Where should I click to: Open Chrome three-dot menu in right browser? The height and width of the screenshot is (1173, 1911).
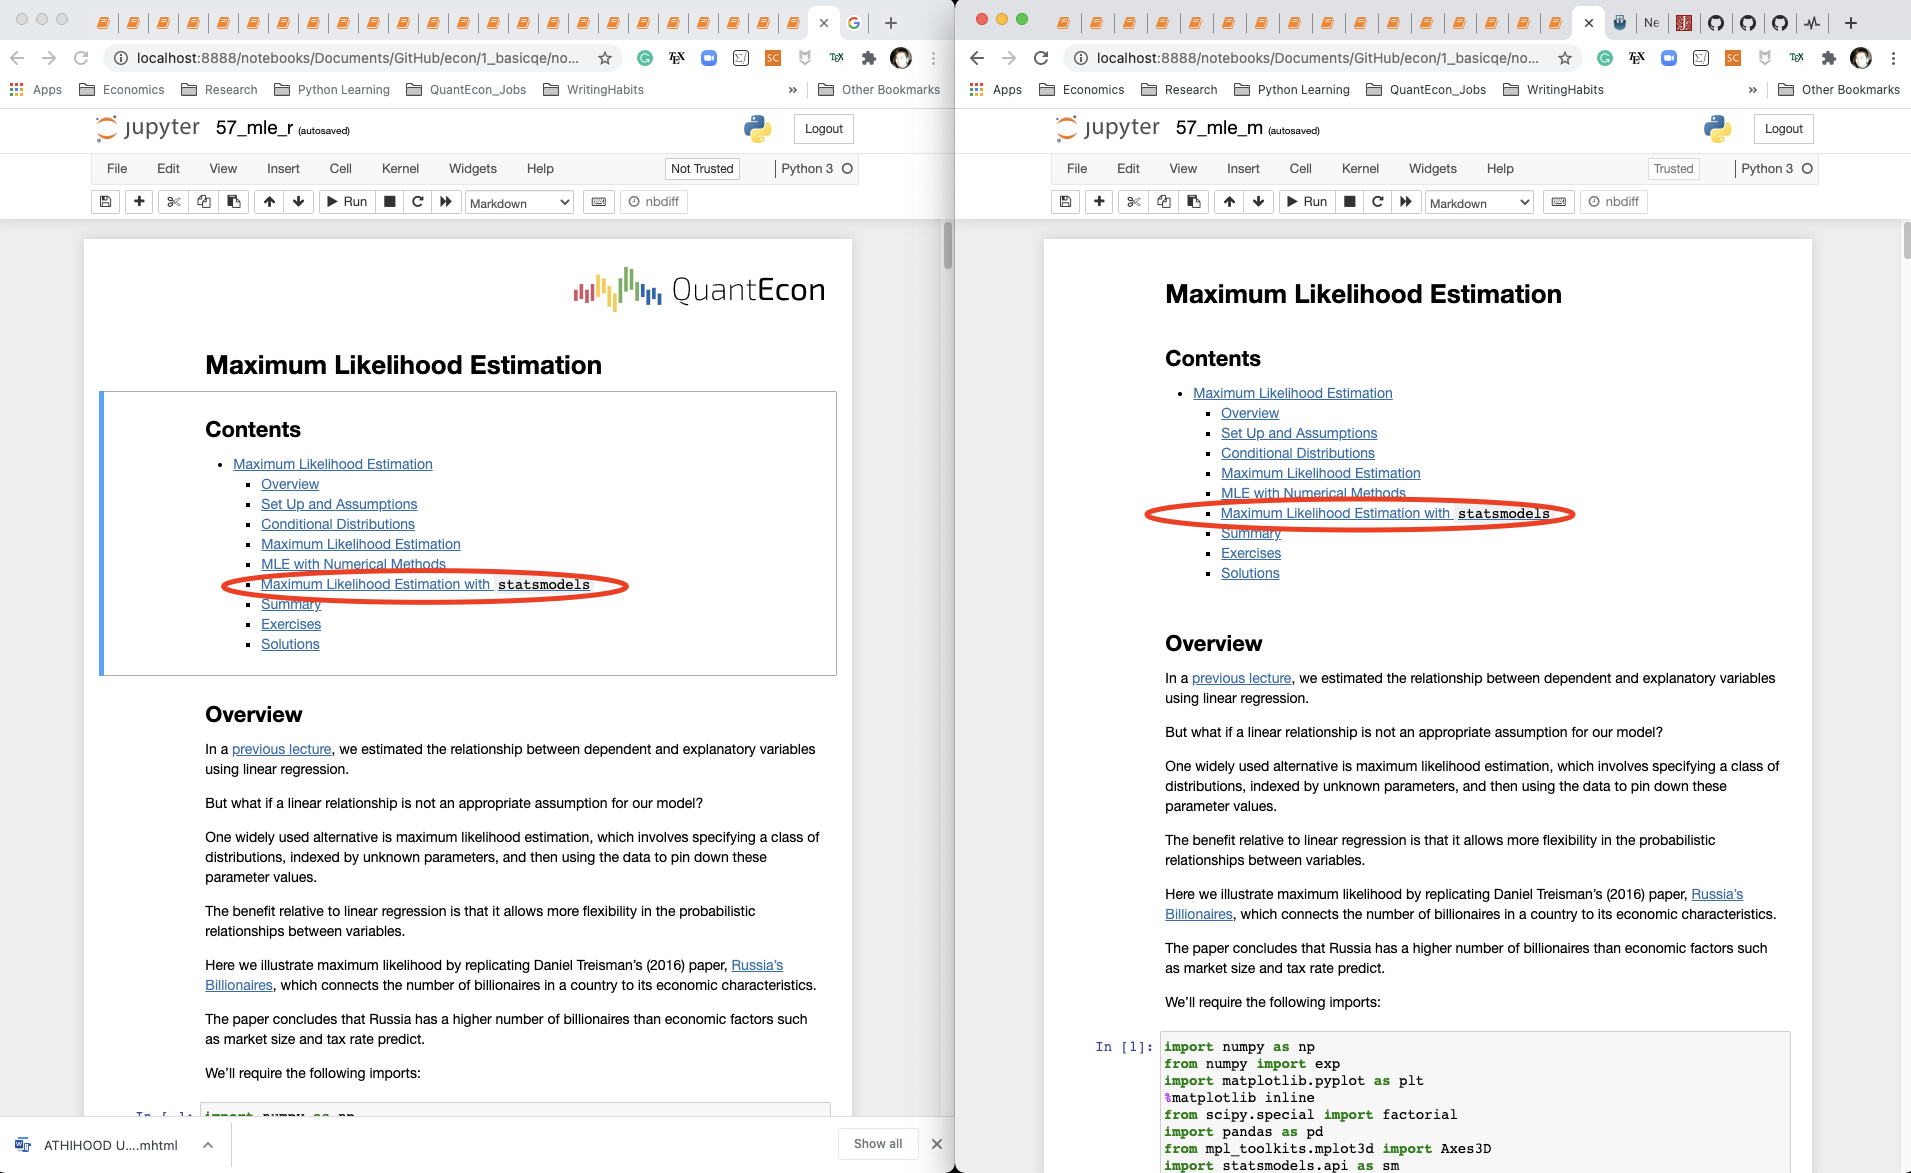point(1893,58)
